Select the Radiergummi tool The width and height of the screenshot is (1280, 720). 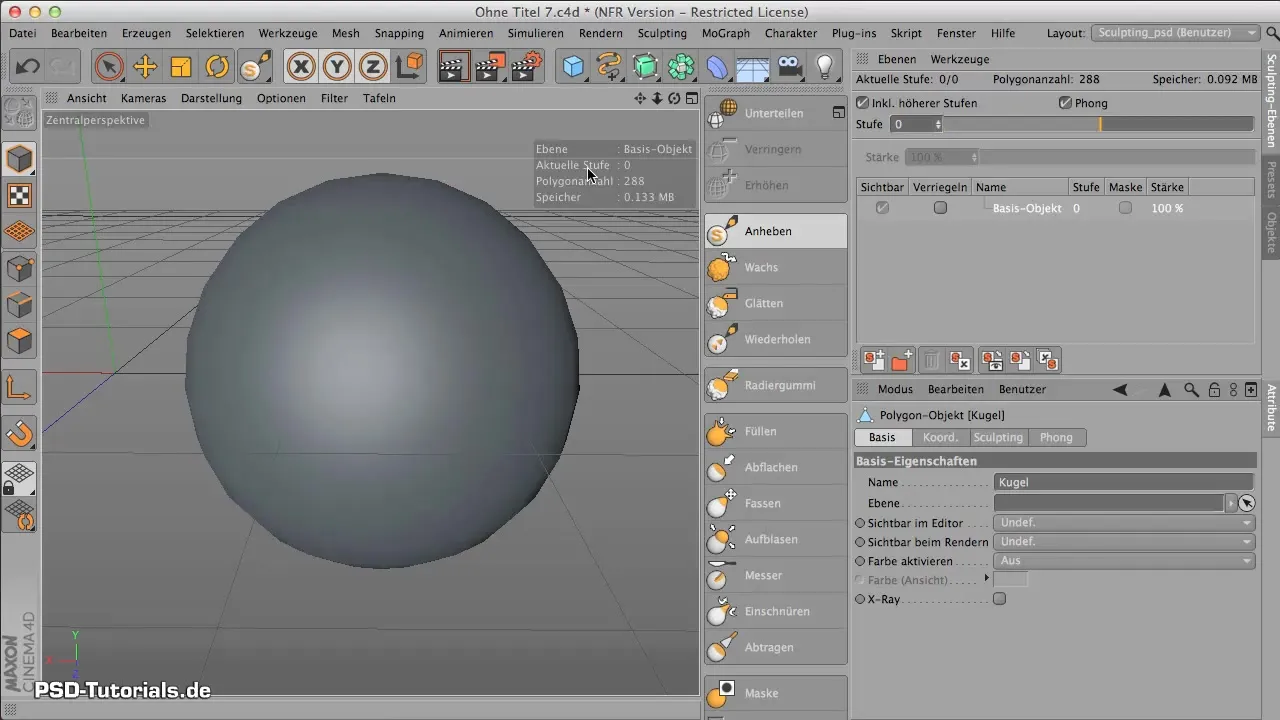pos(775,385)
